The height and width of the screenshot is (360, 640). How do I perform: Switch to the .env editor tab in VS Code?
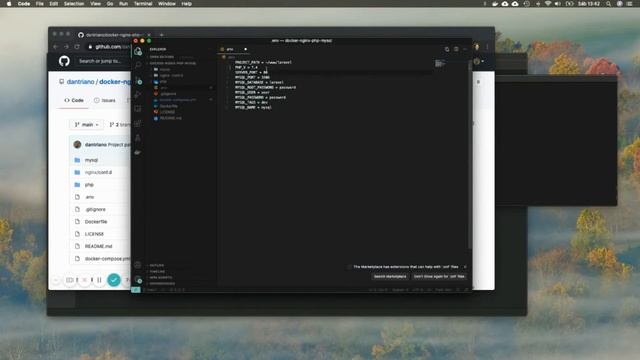pos(233,49)
